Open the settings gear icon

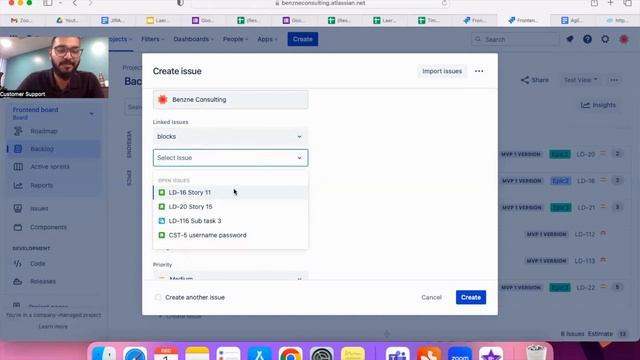(605, 39)
